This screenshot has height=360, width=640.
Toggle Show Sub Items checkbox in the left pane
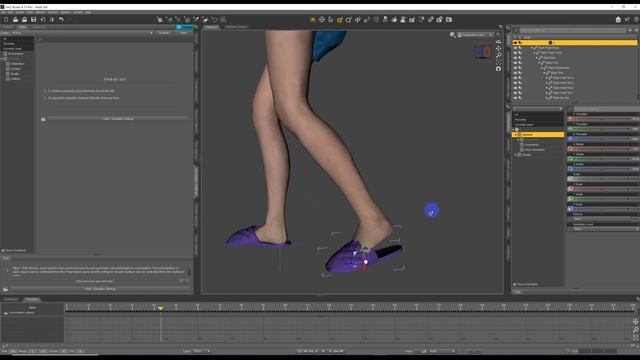point(3,251)
